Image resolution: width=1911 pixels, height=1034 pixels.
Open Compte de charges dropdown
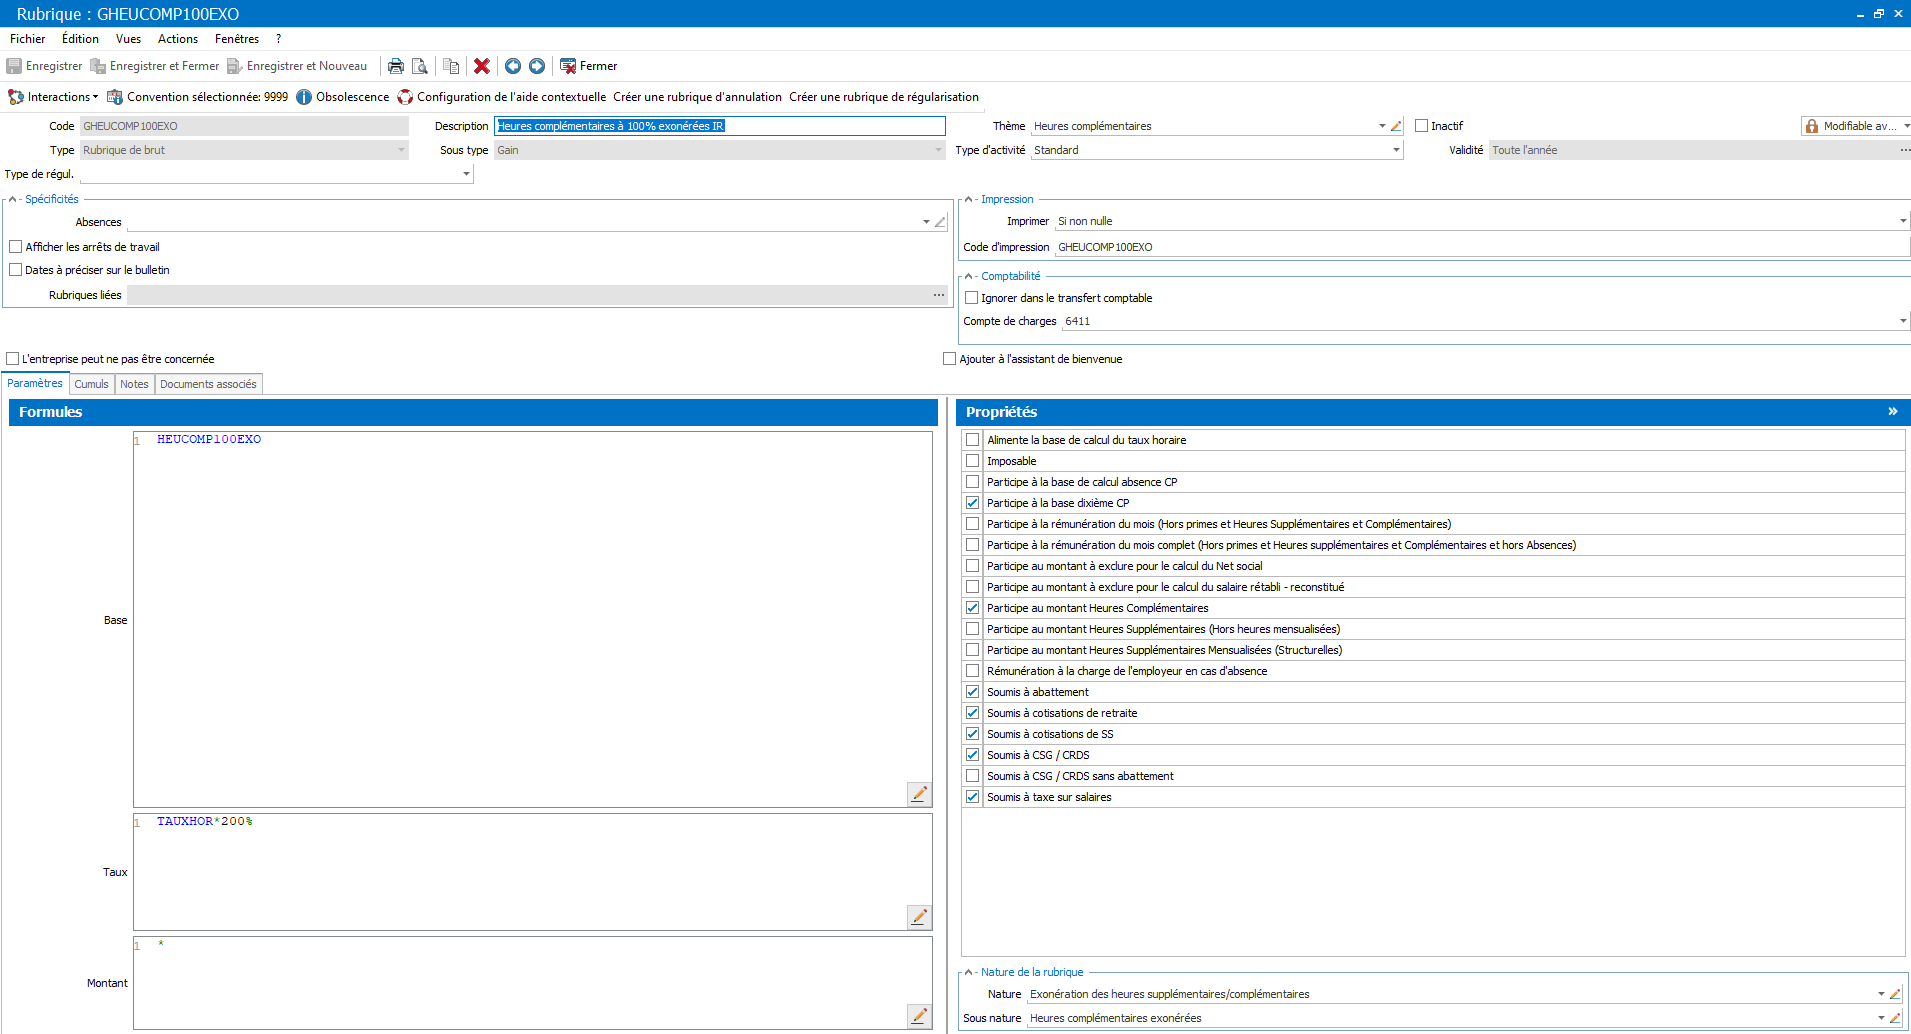1902,321
